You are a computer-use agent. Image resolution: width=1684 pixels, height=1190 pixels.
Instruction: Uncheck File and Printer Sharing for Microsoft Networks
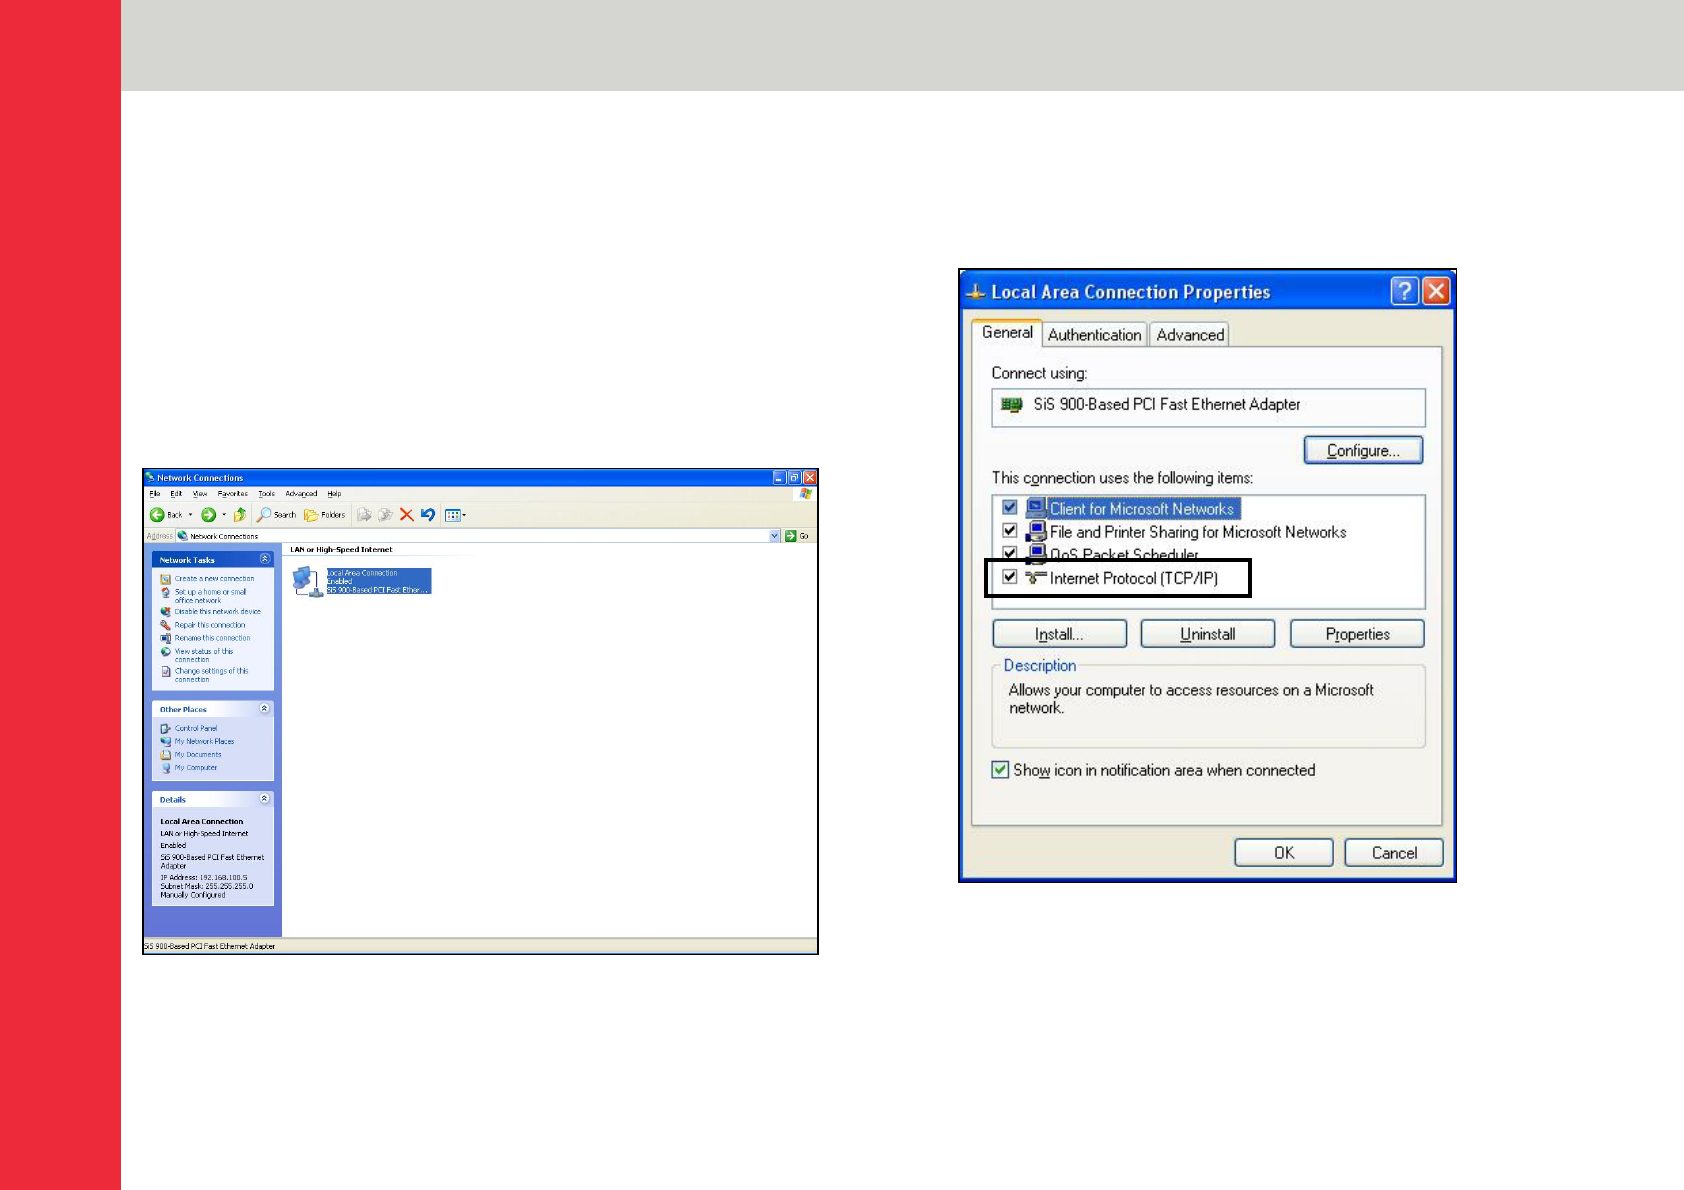[x=1010, y=531]
